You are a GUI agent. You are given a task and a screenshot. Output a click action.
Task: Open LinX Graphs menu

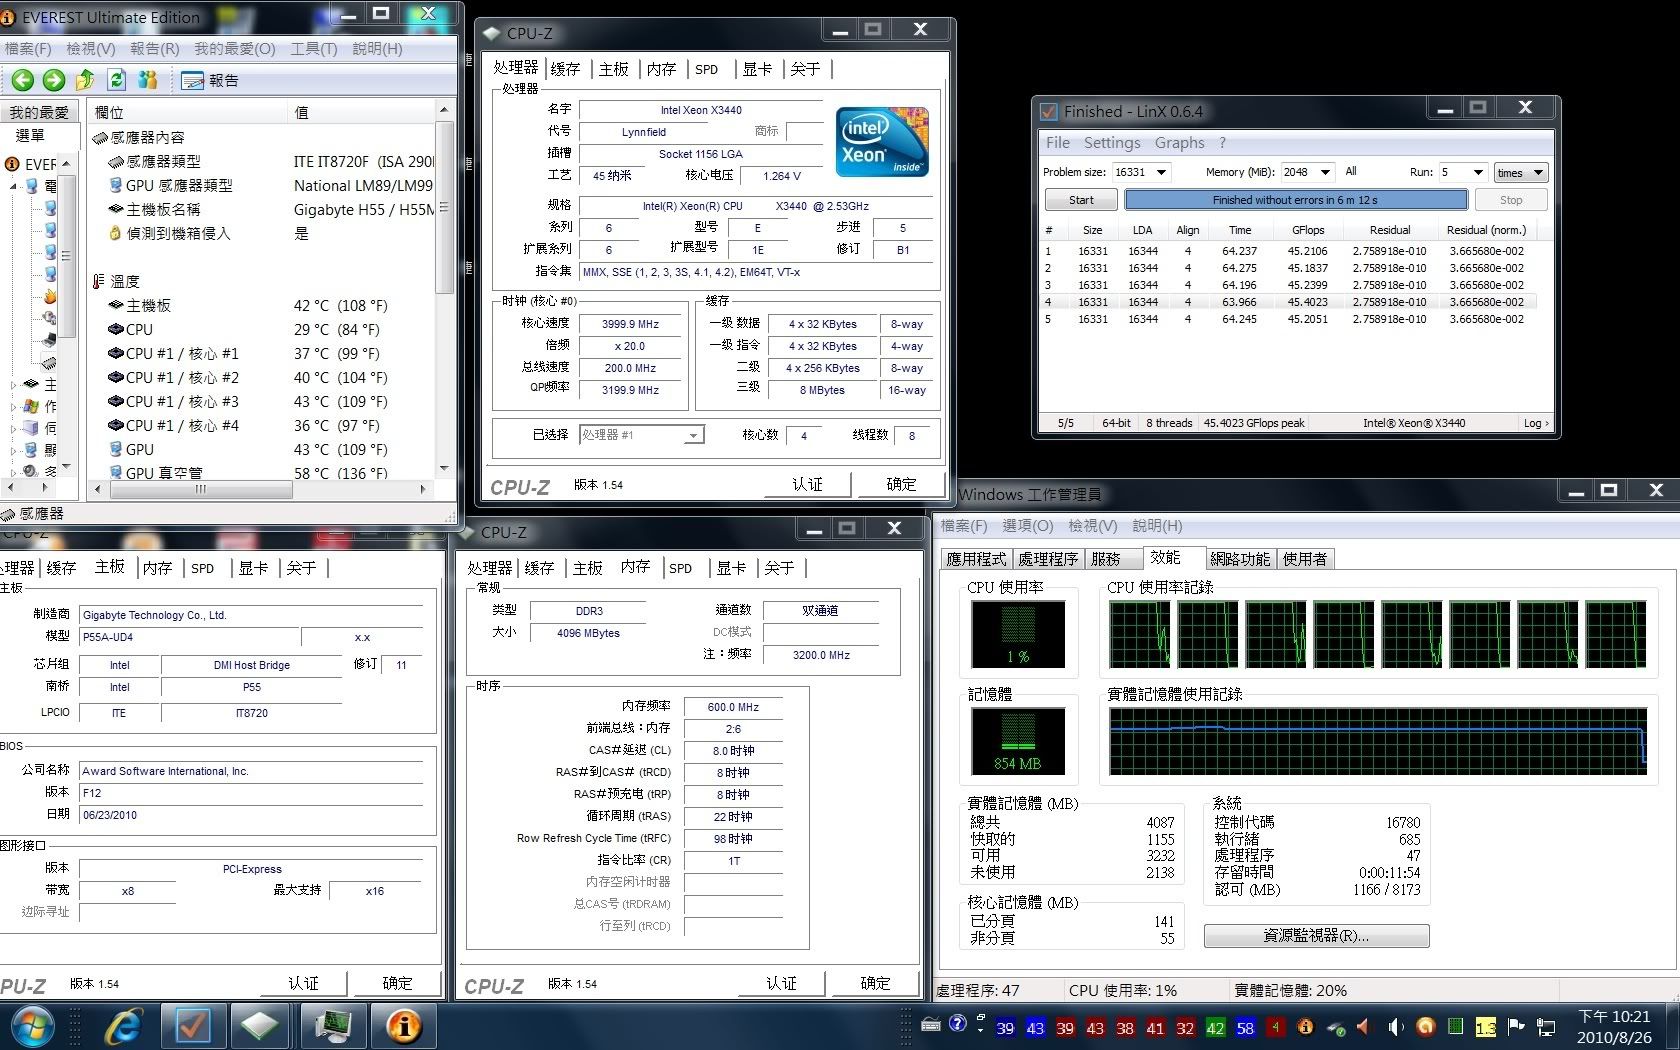(1180, 143)
